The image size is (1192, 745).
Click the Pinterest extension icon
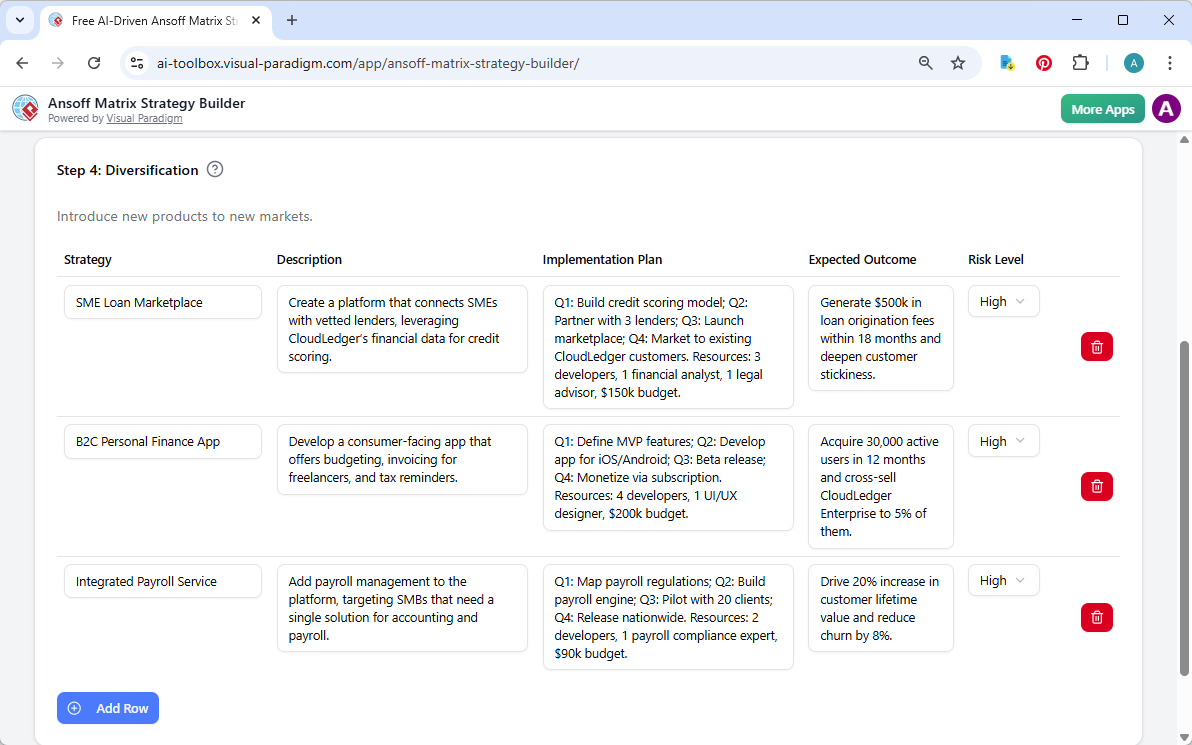pyautogui.click(x=1043, y=62)
